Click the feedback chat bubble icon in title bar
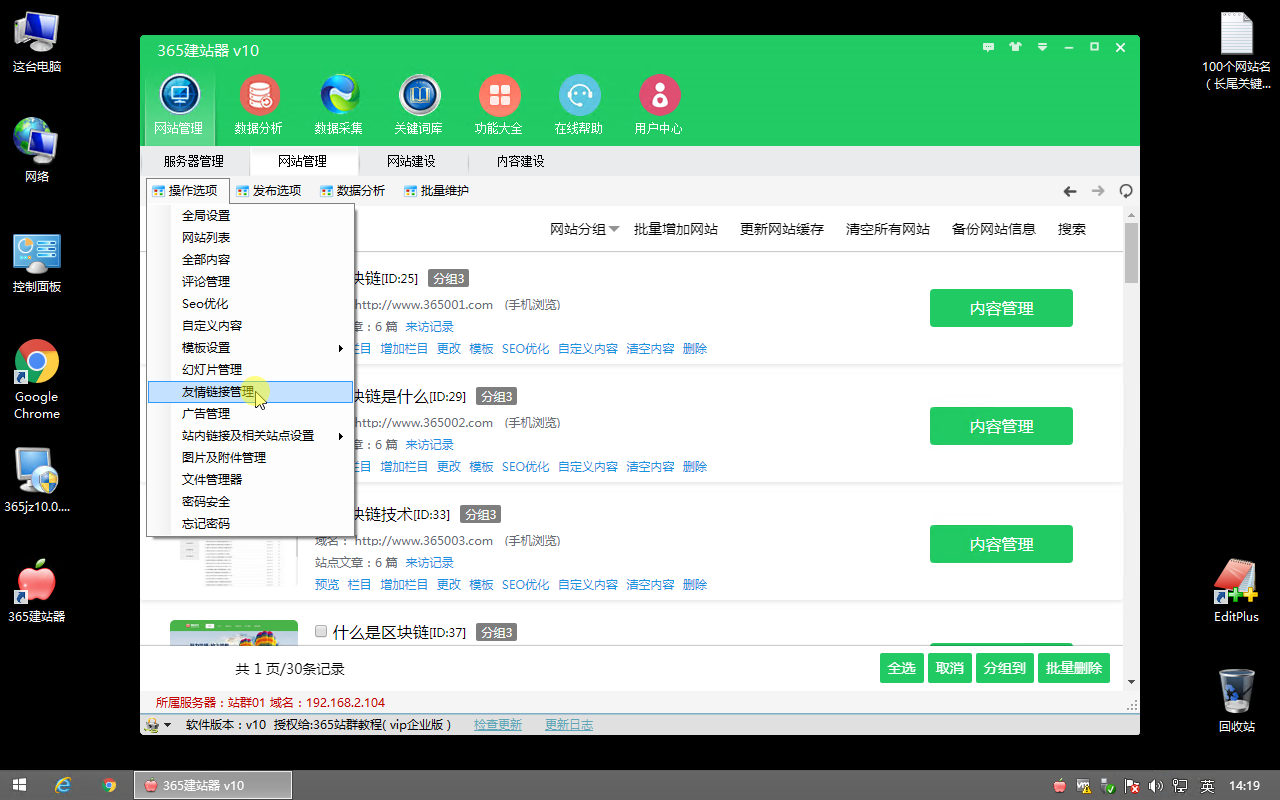 (x=989, y=47)
